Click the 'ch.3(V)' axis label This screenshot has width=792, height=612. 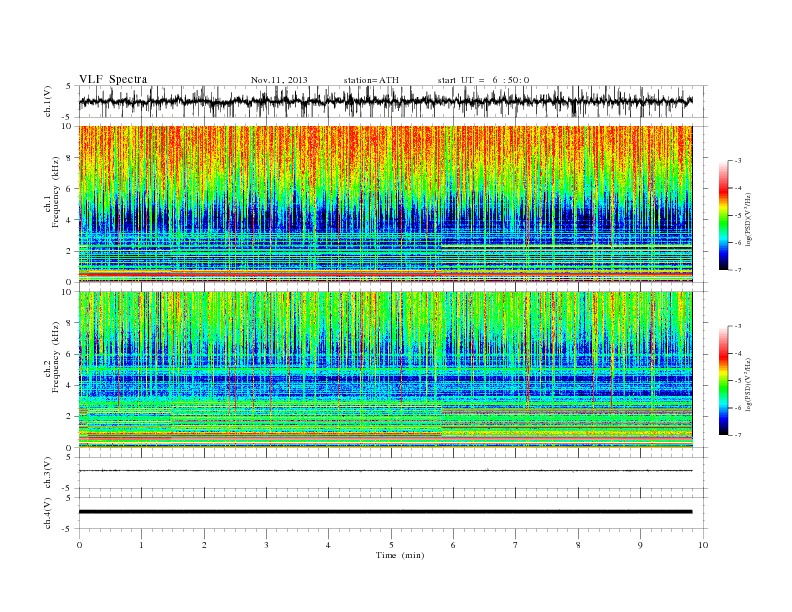click(x=48, y=473)
